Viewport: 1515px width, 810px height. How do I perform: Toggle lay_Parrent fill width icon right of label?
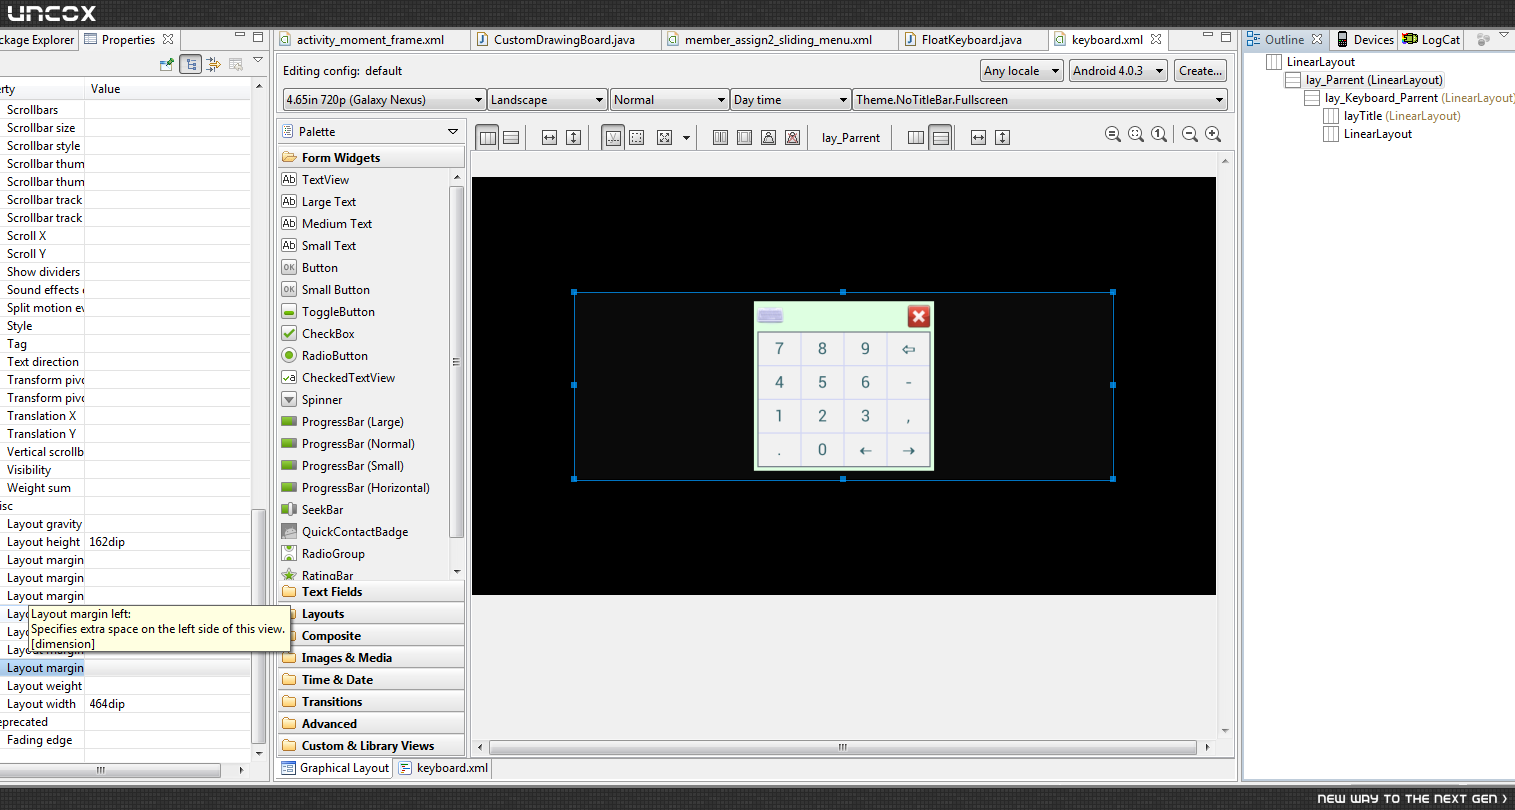[x=978, y=138]
